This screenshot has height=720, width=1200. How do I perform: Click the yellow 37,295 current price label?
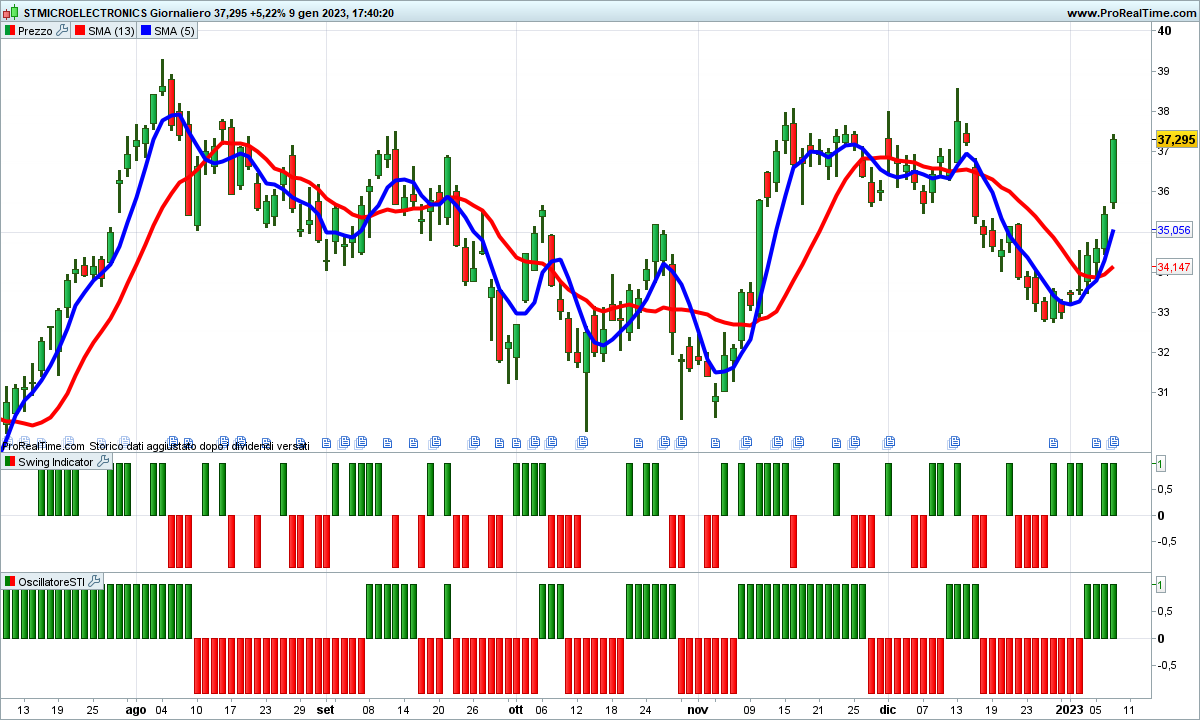pyautogui.click(x=1175, y=139)
